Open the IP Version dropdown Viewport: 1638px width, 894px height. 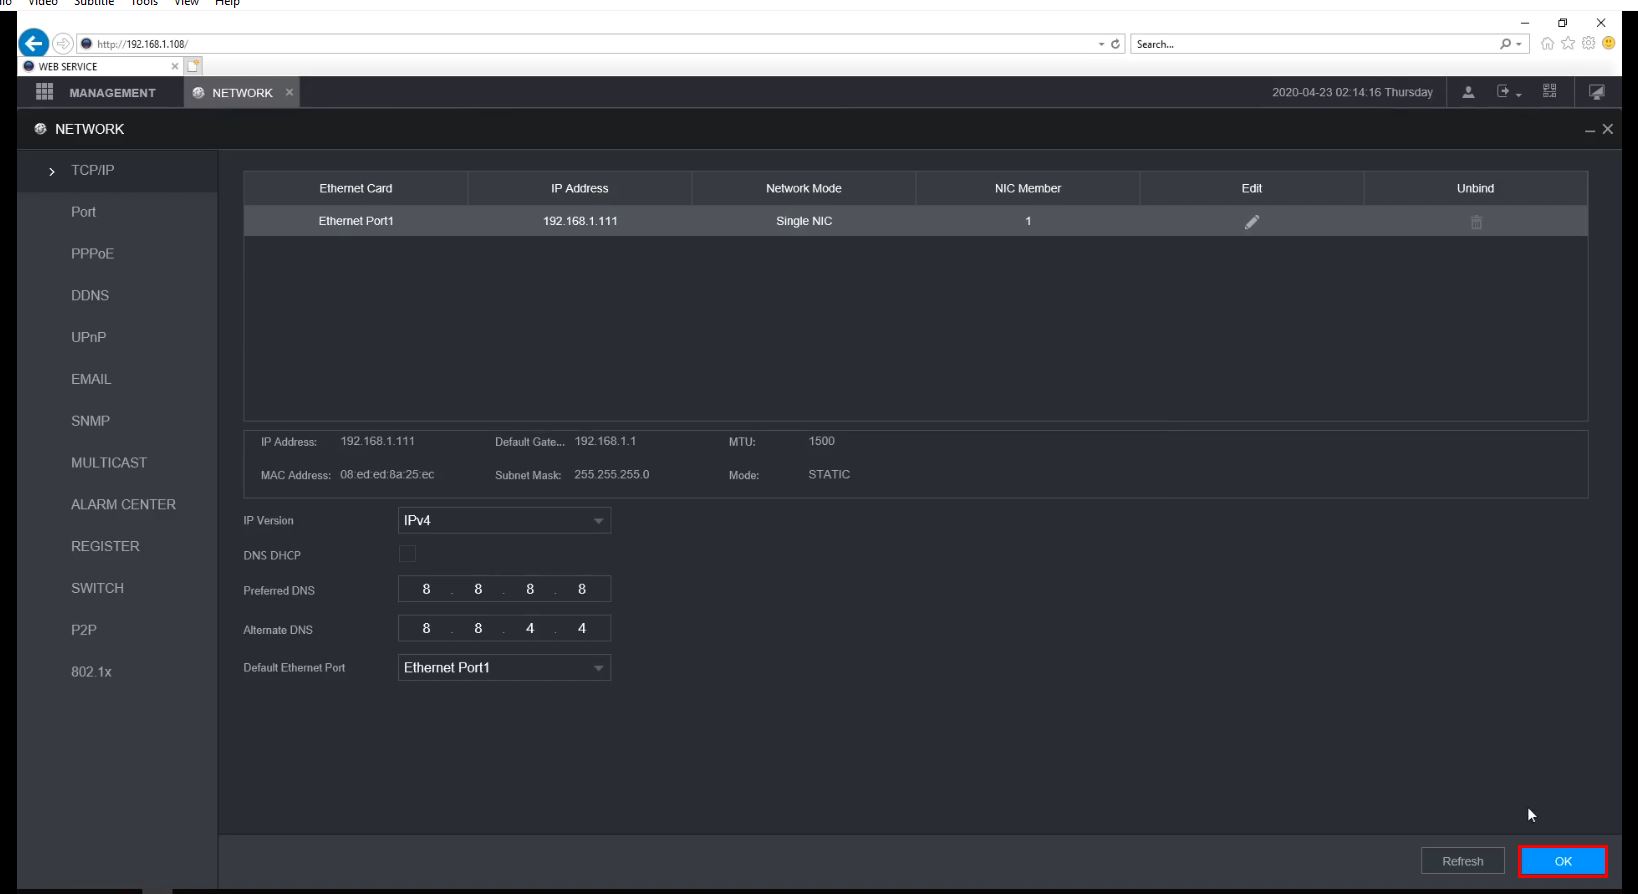[x=504, y=521]
